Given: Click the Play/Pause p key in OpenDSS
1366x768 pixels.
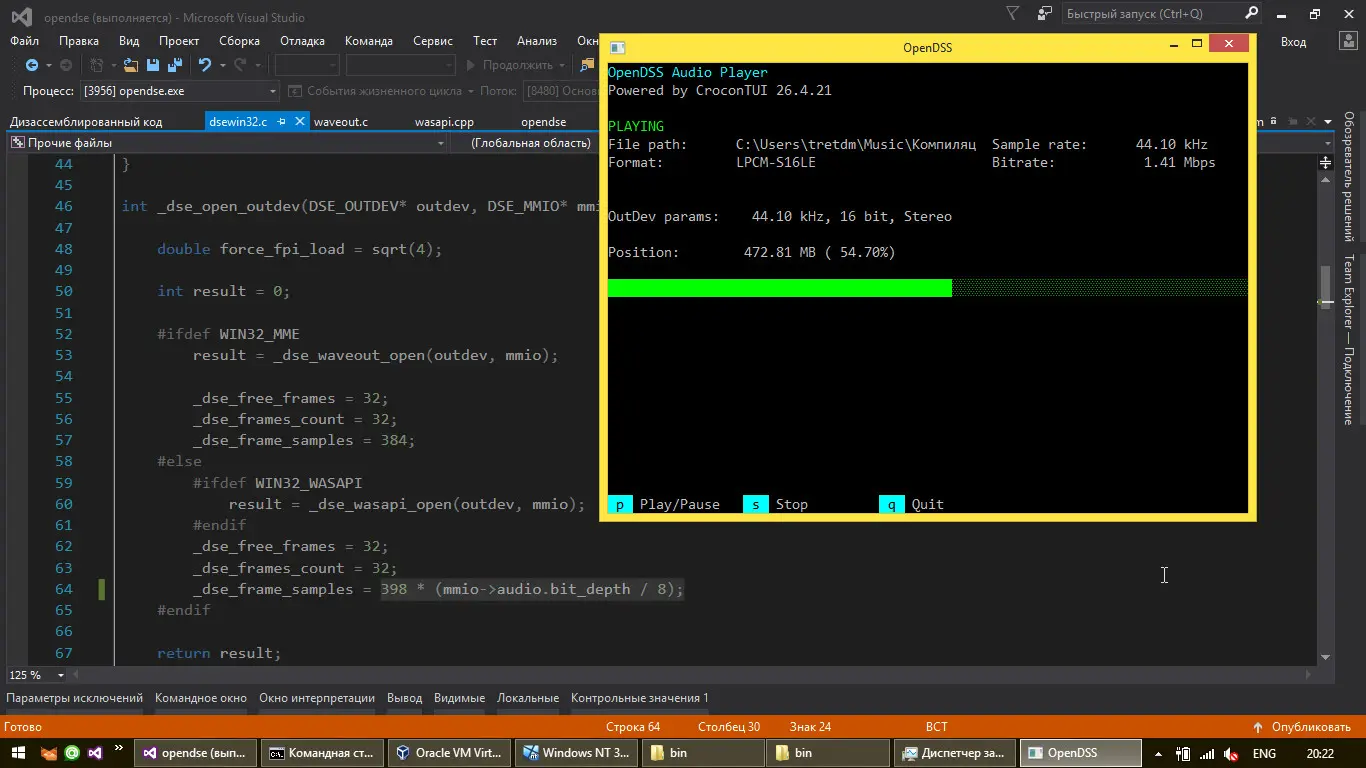Looking at the screenshot, I should click(x=619, y=504).
